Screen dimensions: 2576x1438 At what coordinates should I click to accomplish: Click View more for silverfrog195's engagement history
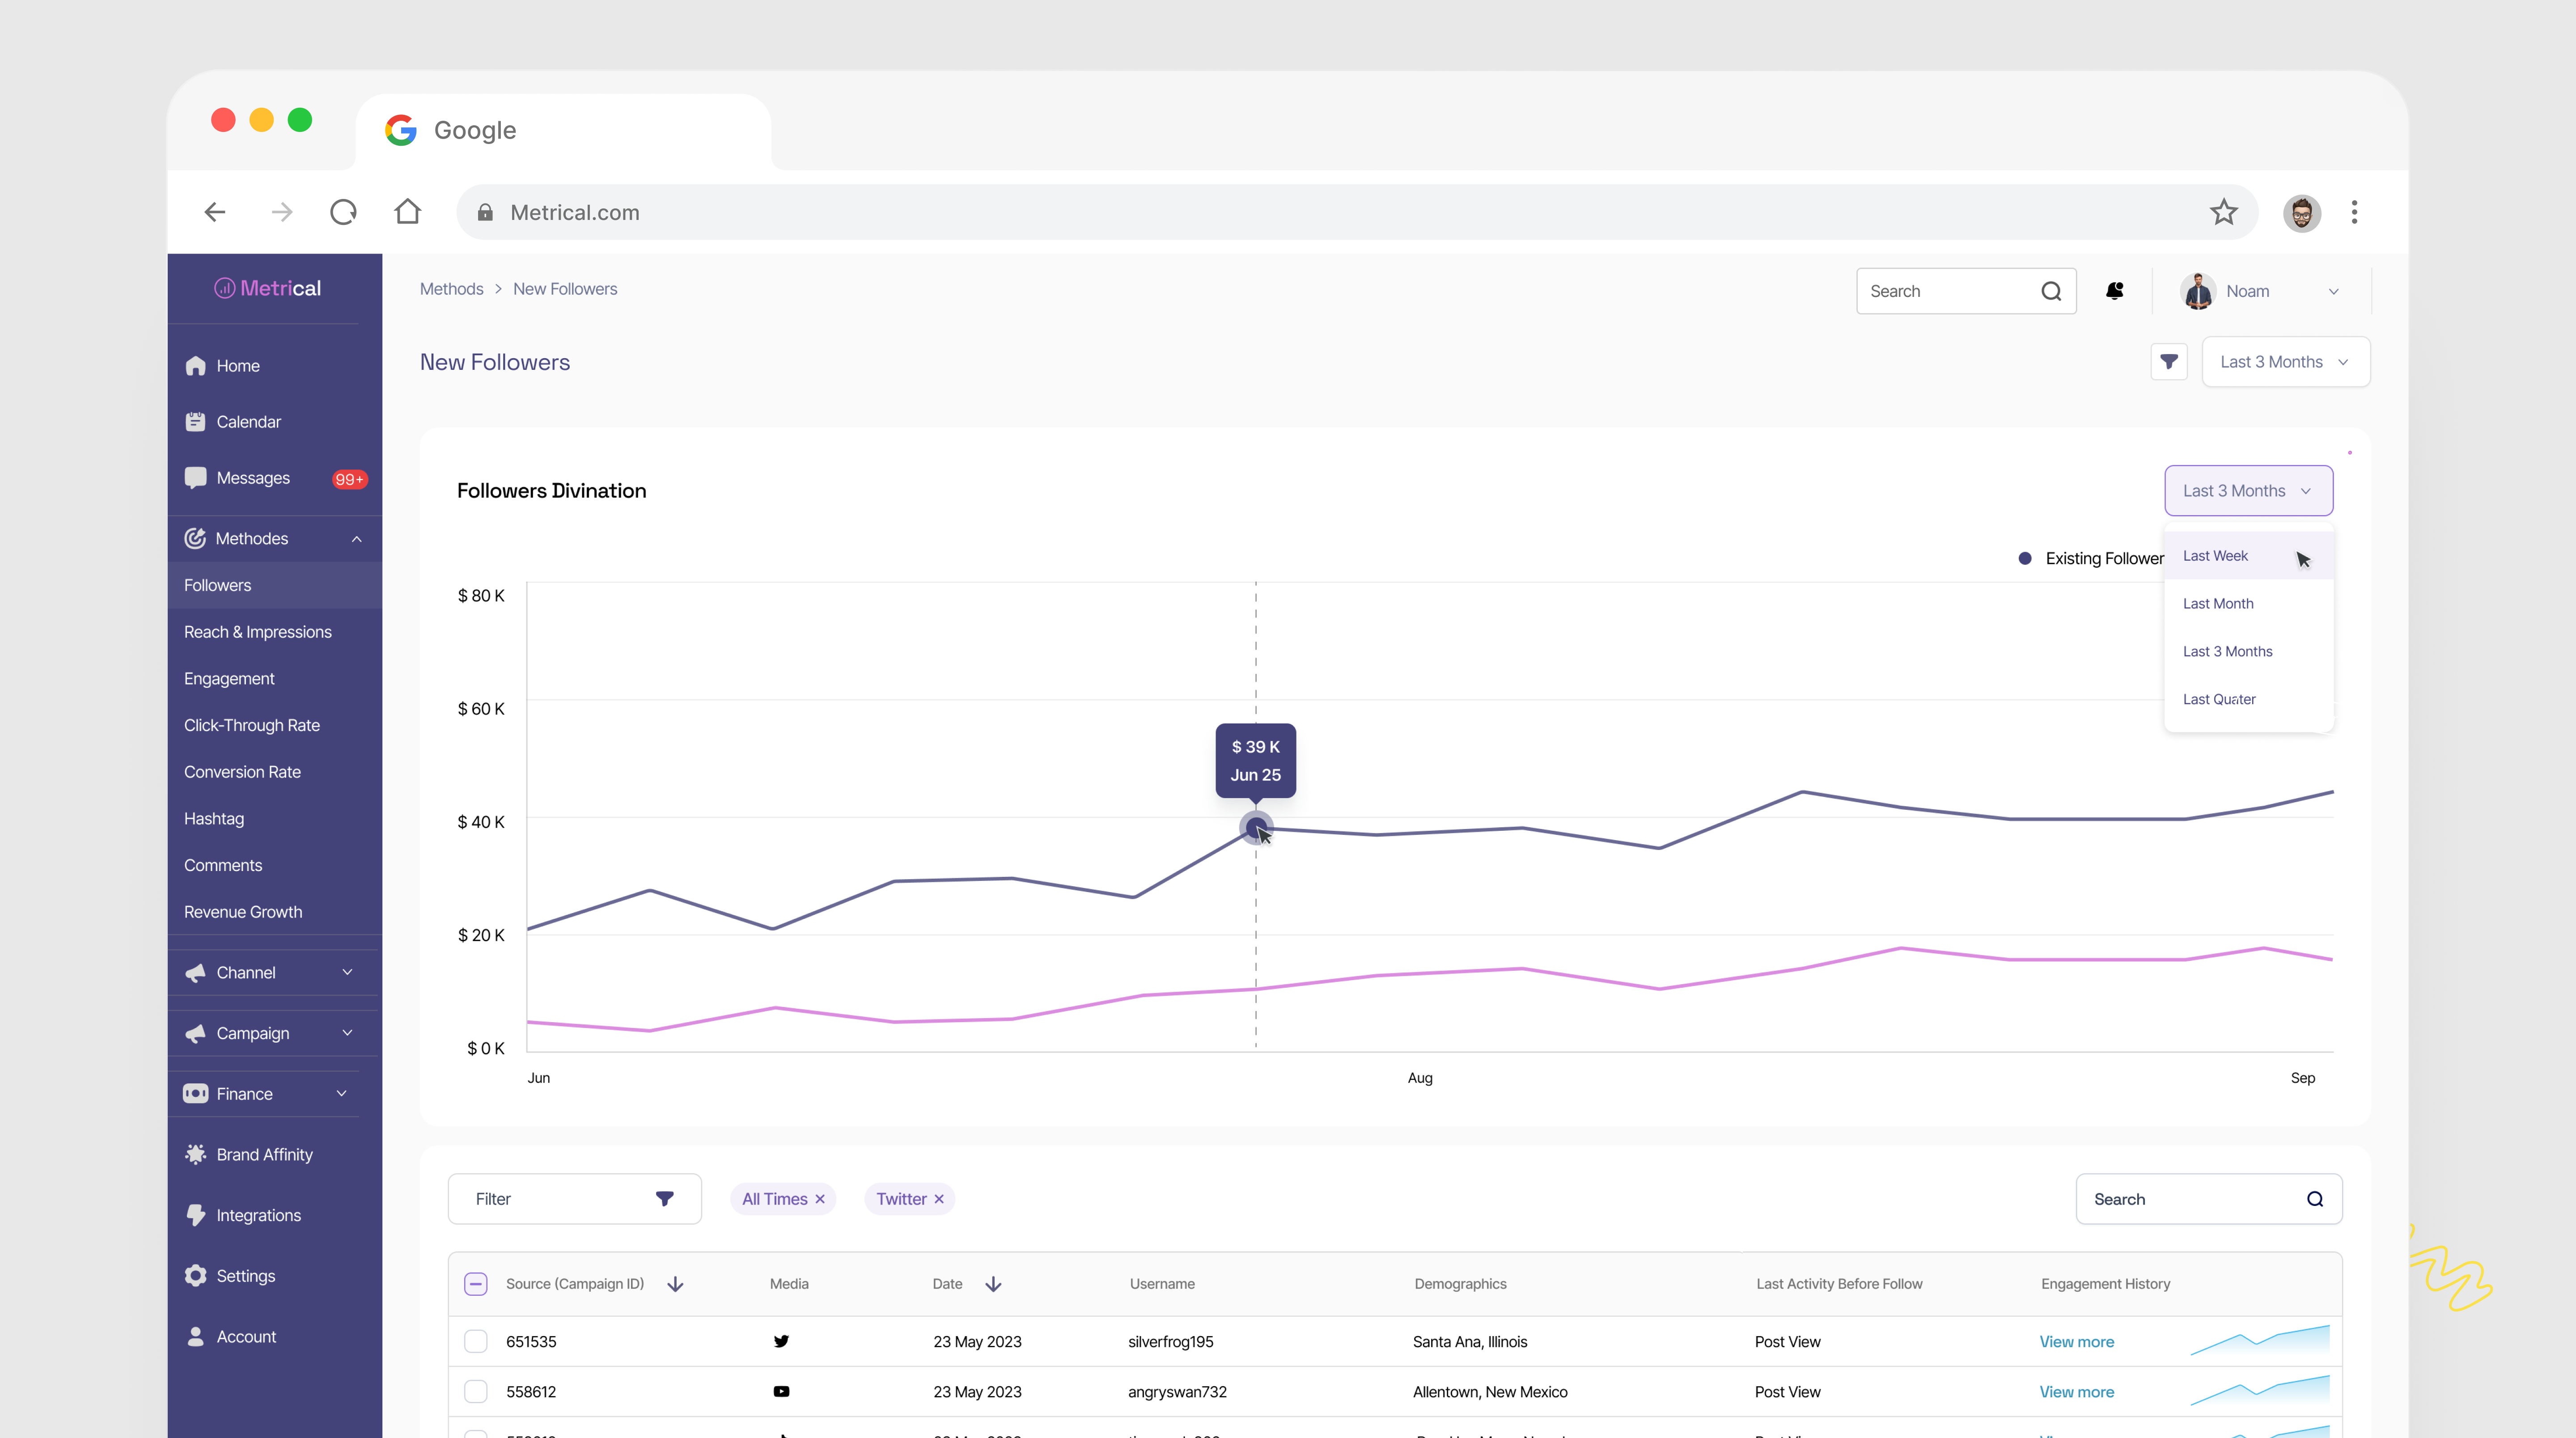pyautogui.click(x=2076, y=1342)
